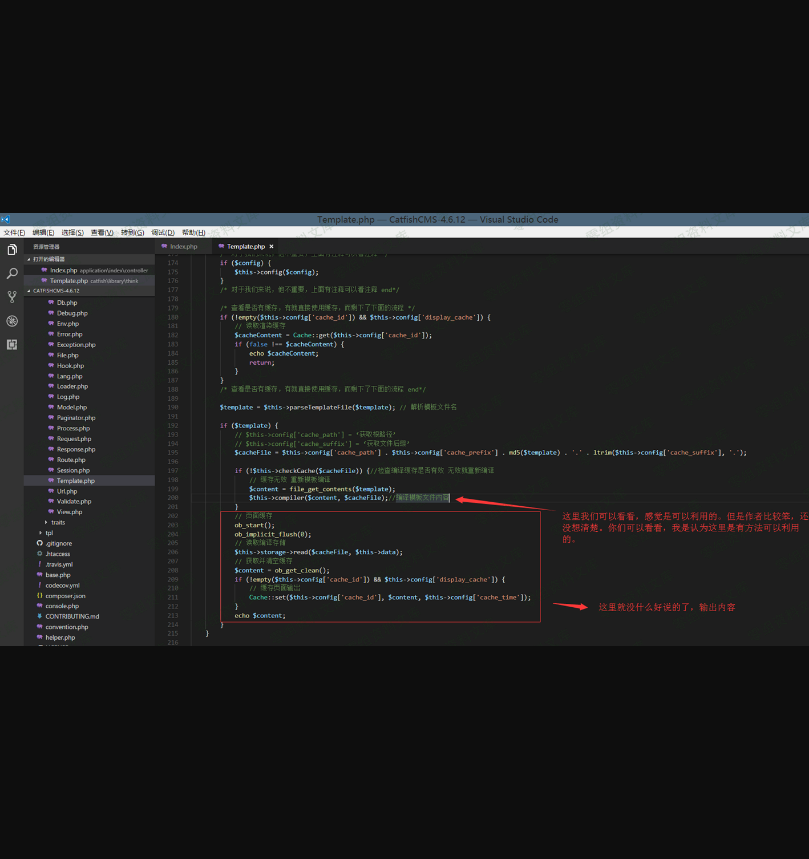Close the Template.php editor tab
The image size is (809, 859).
tap(271, 246)
